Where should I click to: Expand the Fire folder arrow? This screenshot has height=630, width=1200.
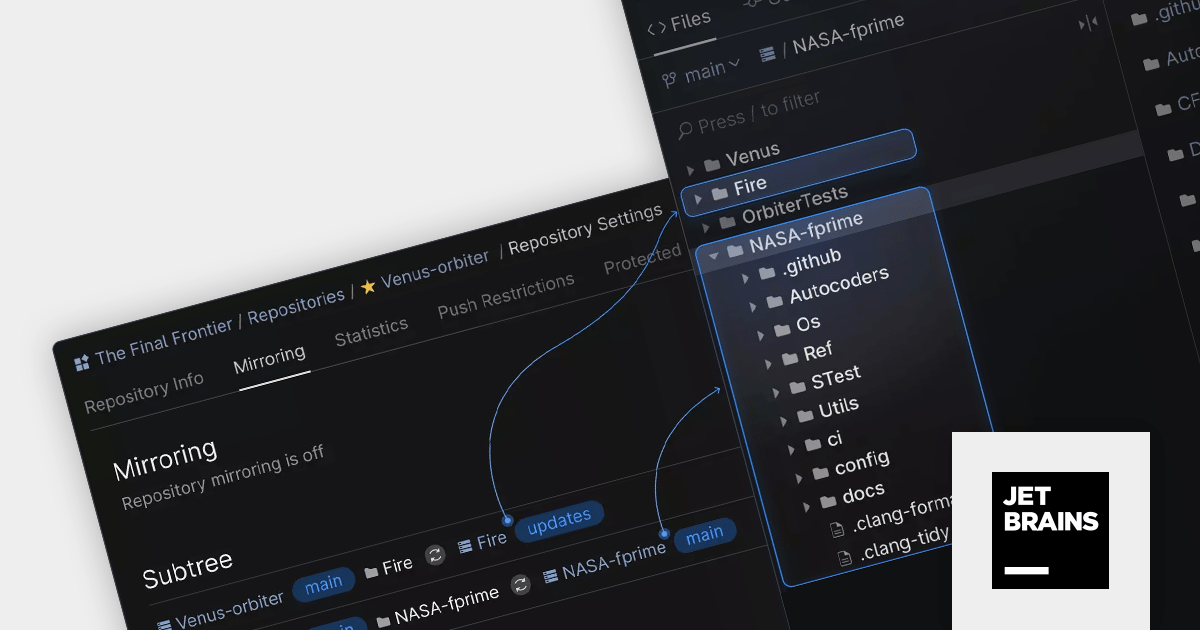pos(698,198)
